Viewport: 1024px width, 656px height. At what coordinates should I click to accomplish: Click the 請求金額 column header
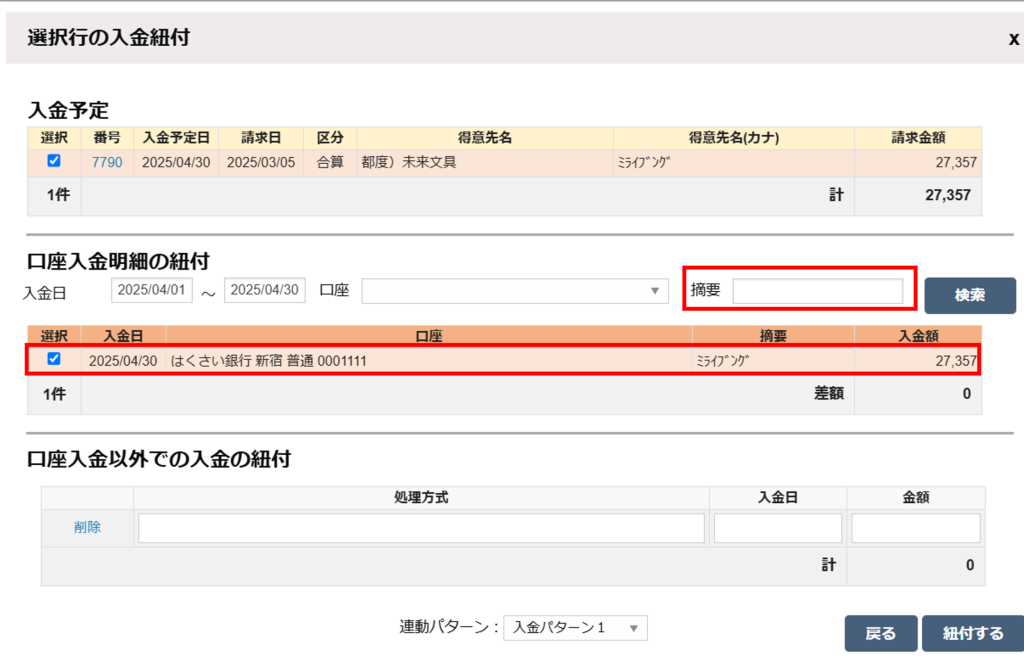click(918, 138)
